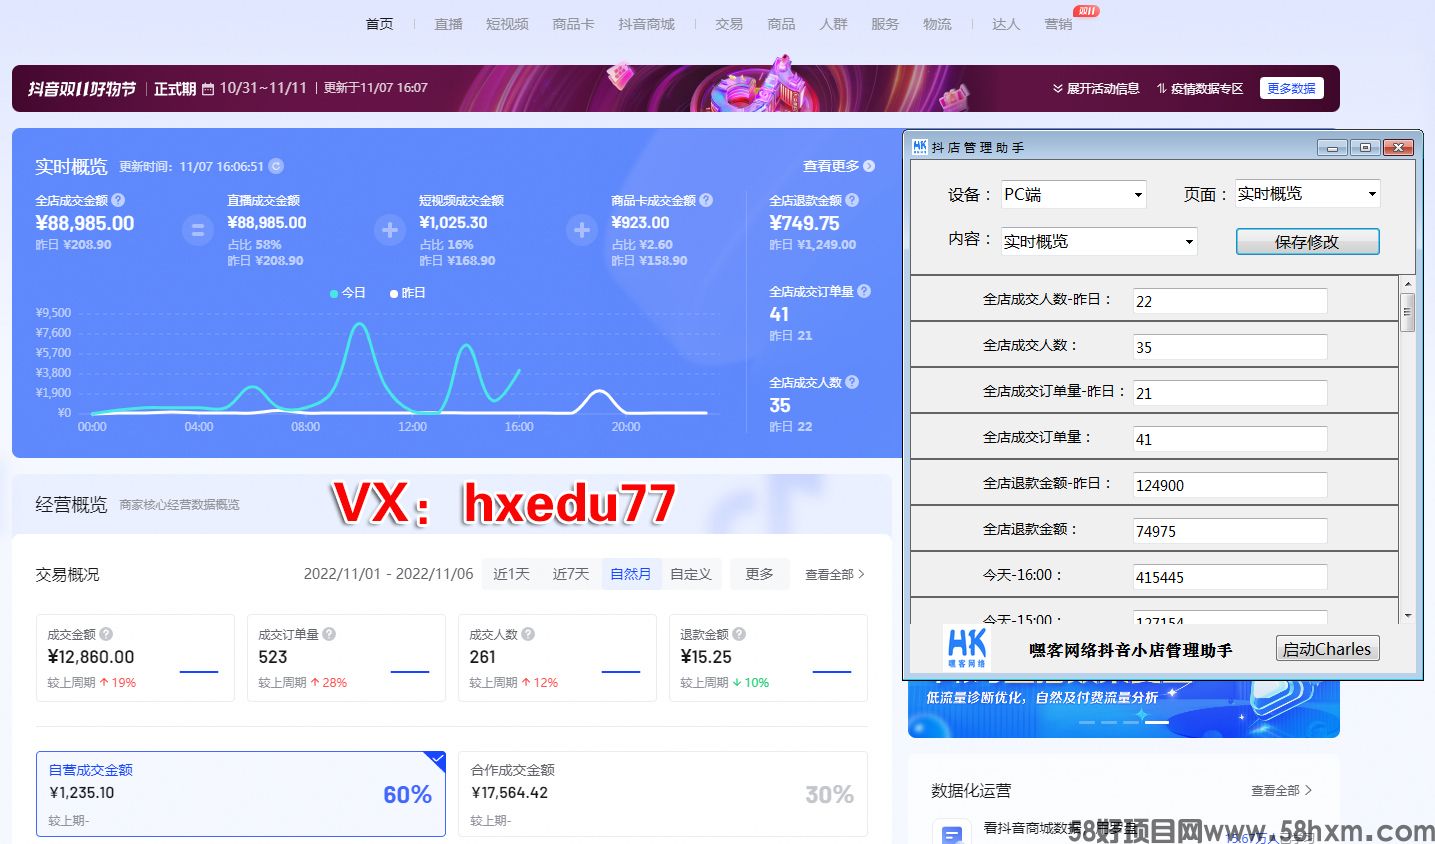Select the 抖音商城 navigation tab
Screen dimensions: 1435x844
(646, 24)
